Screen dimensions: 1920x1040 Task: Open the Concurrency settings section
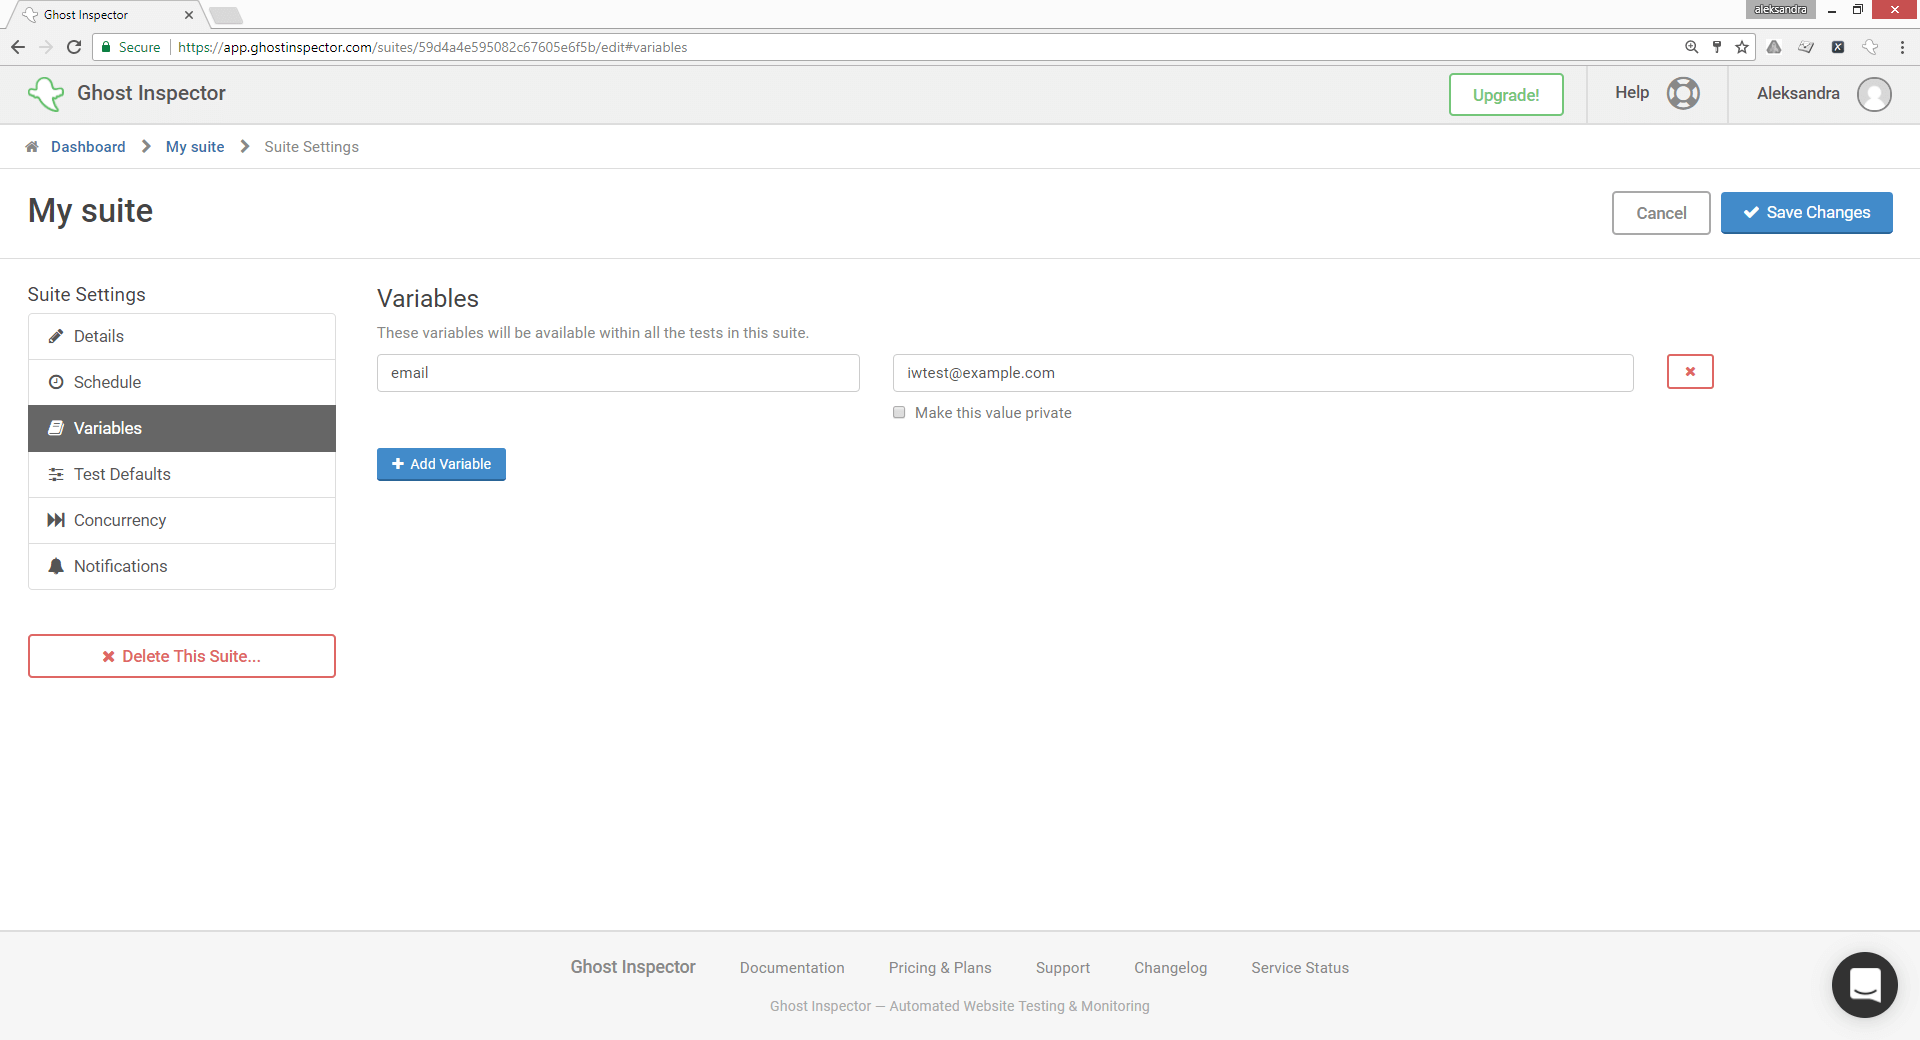[182, 520]
